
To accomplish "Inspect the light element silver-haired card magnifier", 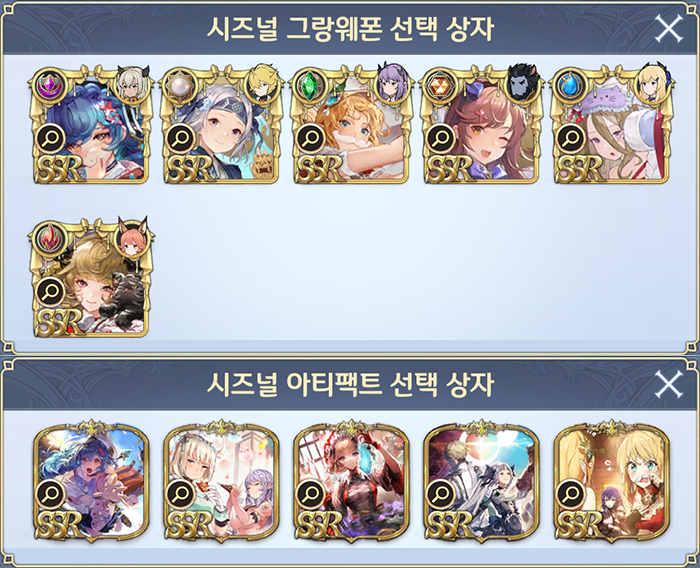I will coord(180,138).
